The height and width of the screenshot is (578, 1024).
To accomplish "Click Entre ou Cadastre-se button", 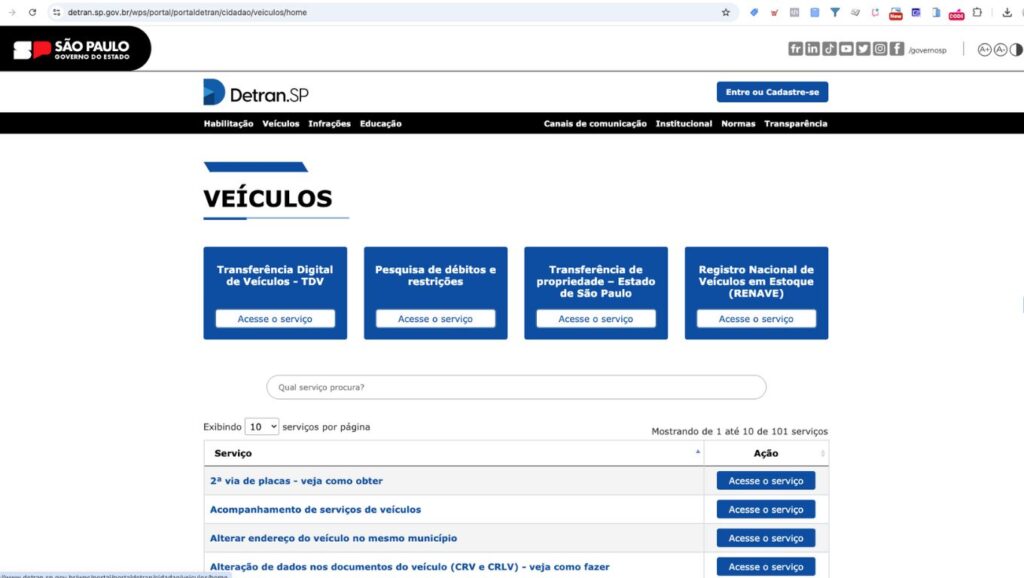I will coord(772,92).
